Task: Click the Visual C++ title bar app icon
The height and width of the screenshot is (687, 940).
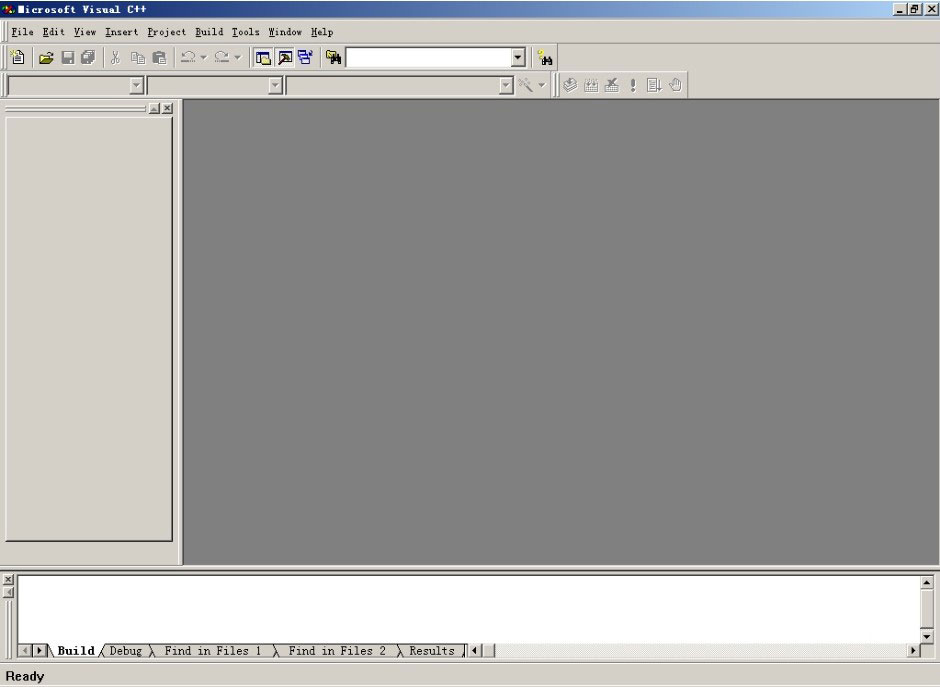Action: pos(8,9)
